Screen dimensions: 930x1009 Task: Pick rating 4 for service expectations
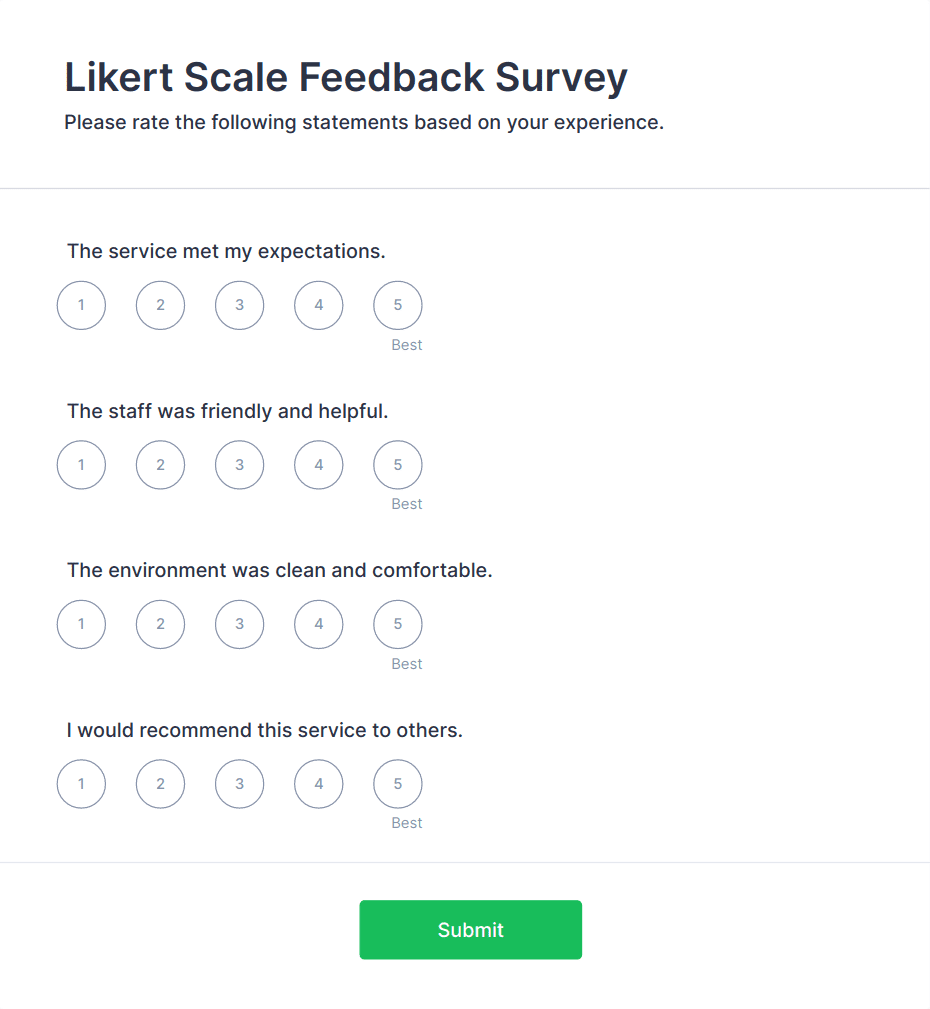click(319, 305)
